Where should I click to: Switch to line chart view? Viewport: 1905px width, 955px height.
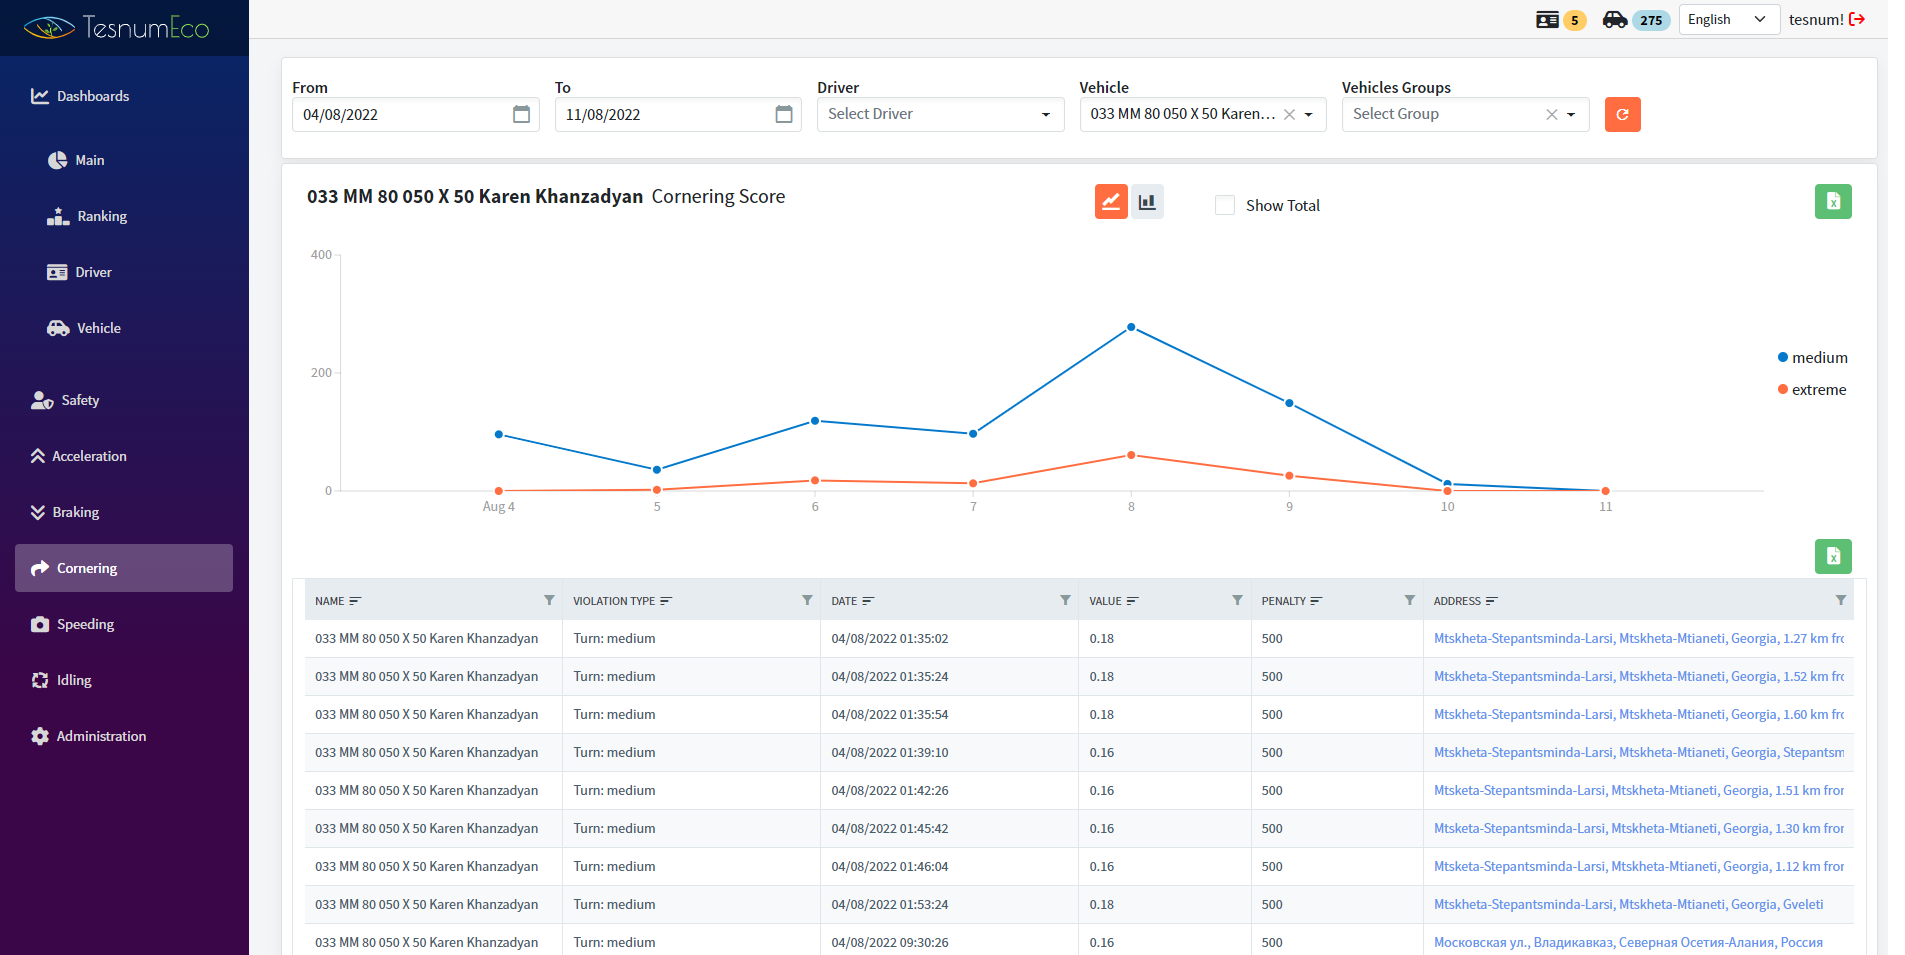point(1111,201)
